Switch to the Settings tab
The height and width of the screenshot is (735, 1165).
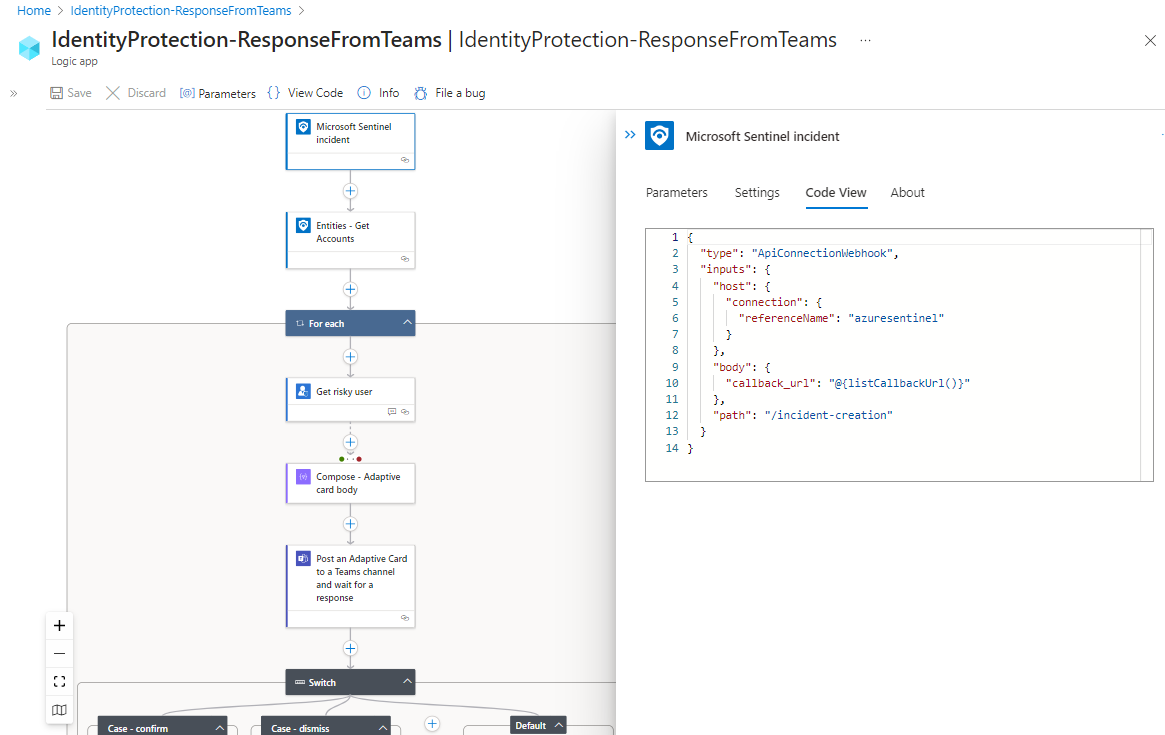click(757, 193)
